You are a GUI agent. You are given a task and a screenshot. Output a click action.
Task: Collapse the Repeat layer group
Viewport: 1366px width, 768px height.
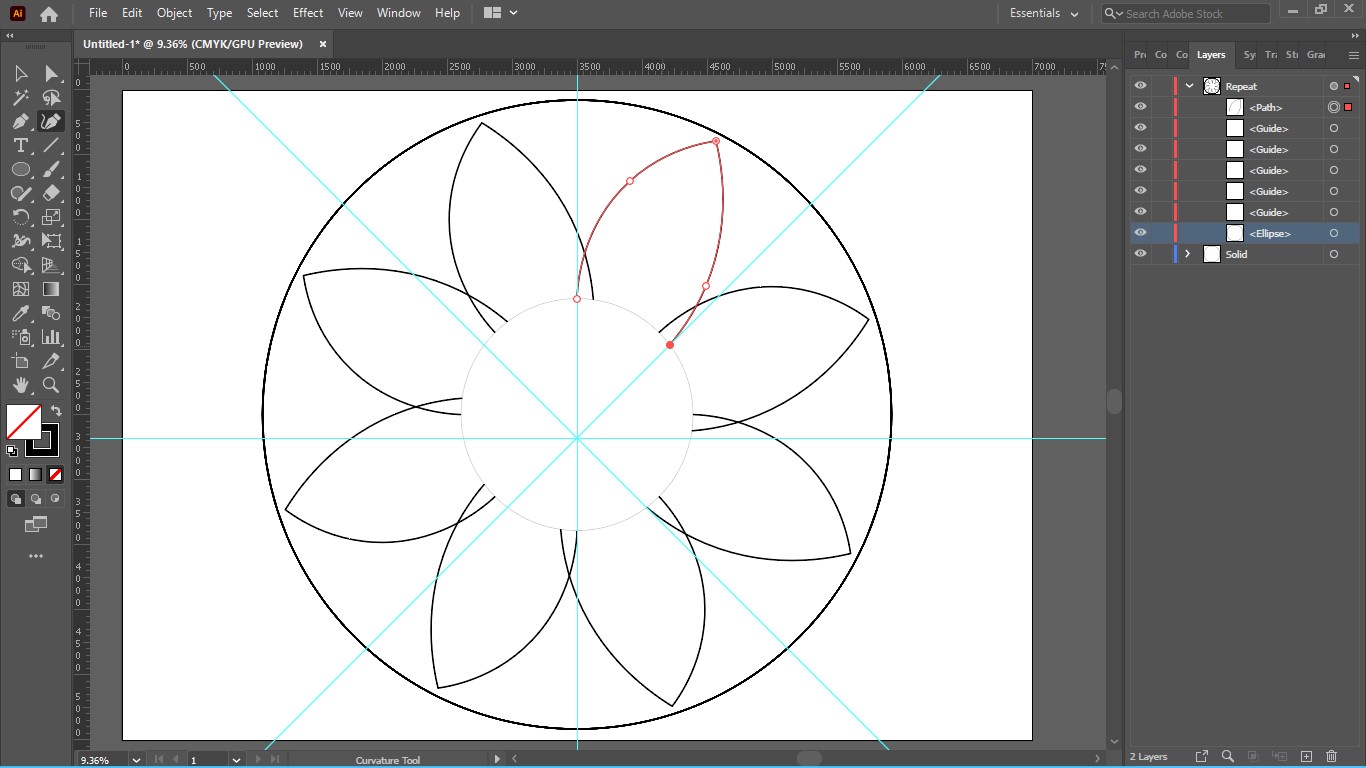[1189, 86]
